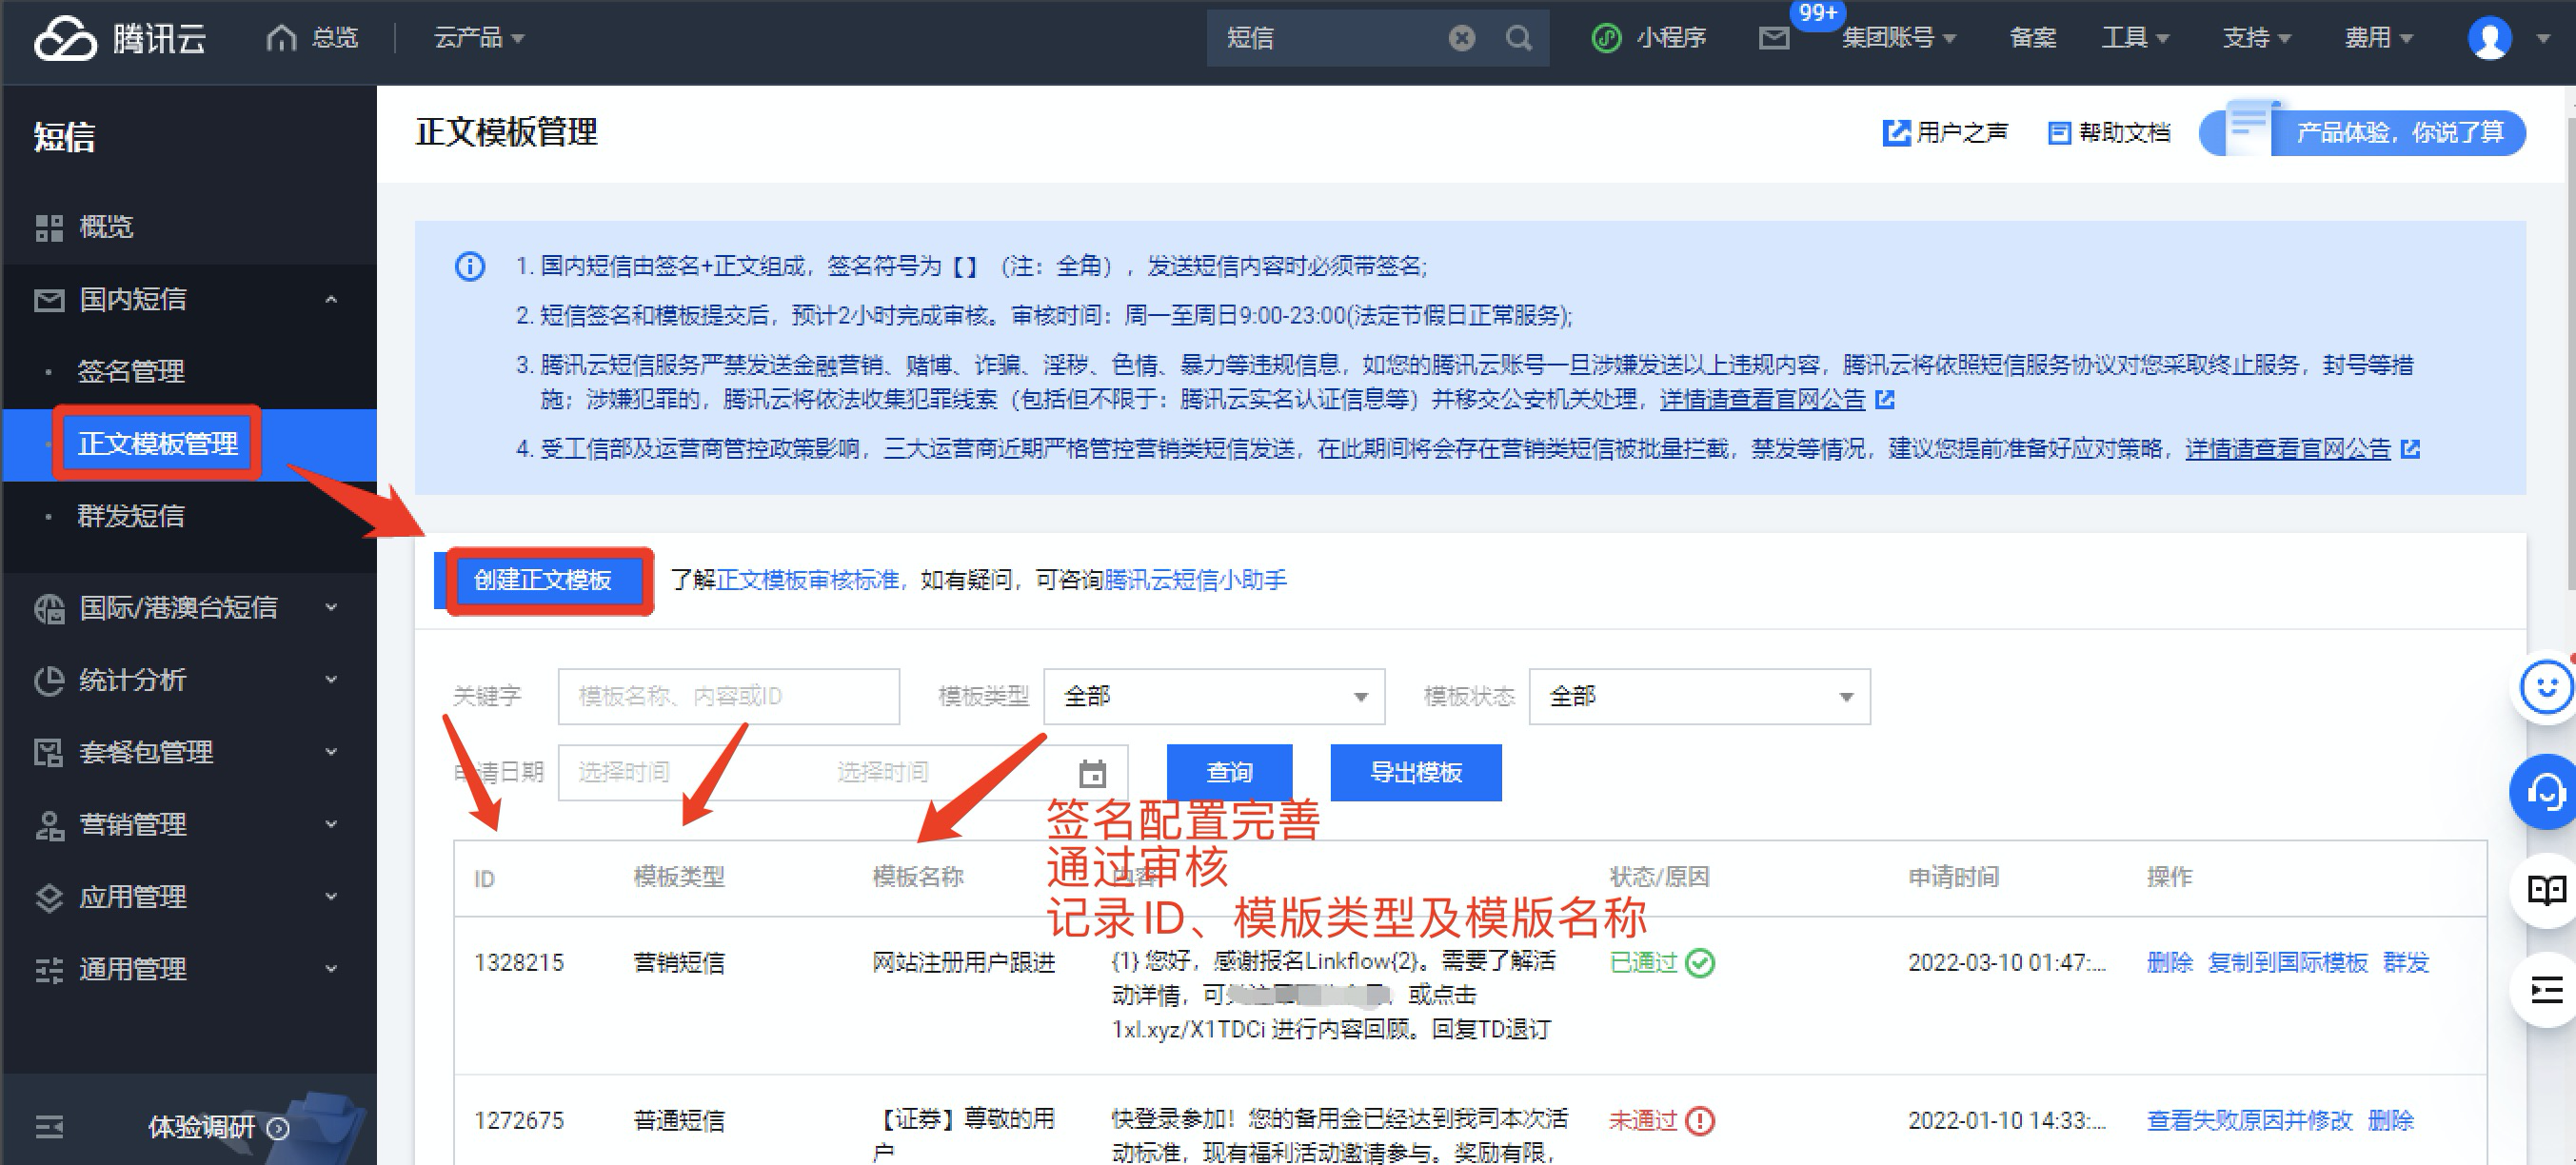The width and height of the screenshot is (2576, 1165).
Task: Click the user avatar icon
Action: (x=2489, y=38)
